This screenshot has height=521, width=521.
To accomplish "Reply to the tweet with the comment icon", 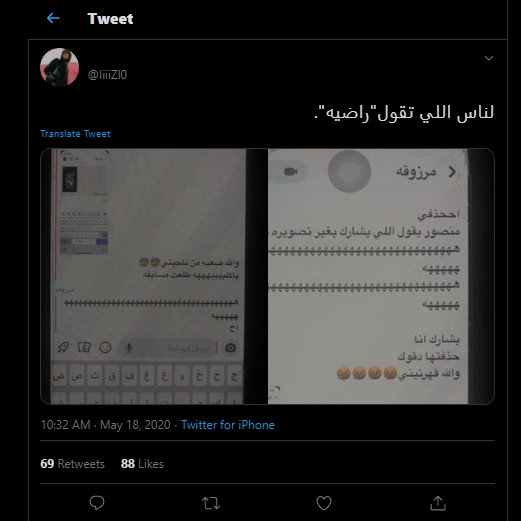I will 97,503.
